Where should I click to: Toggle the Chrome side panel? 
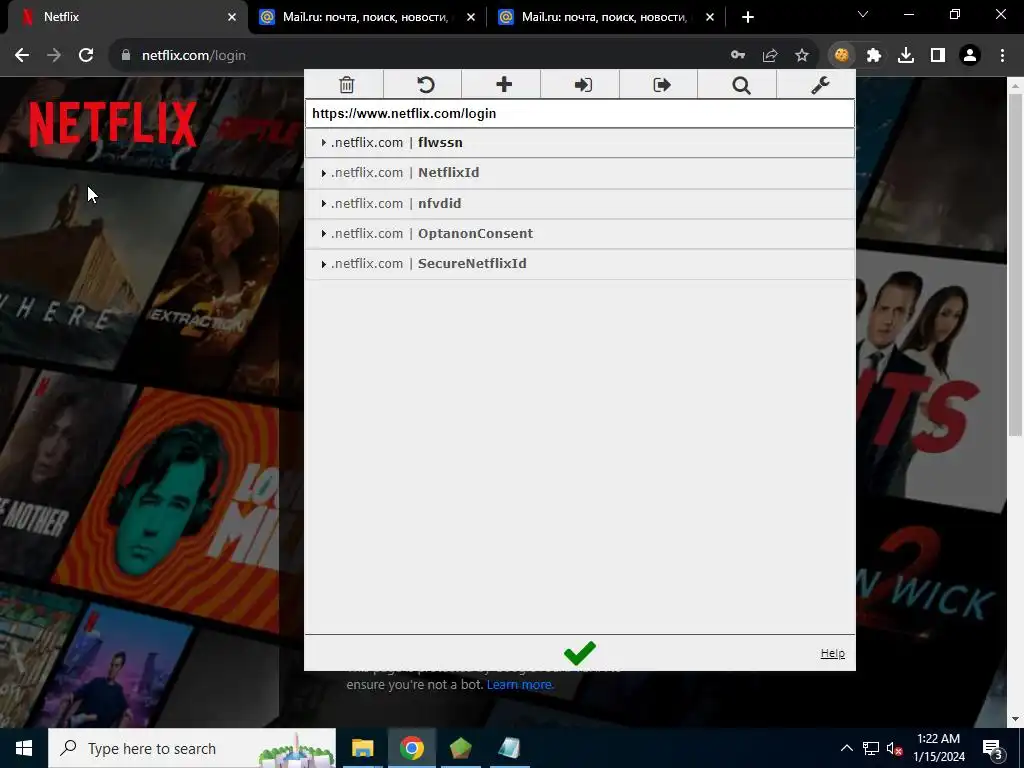click(x=938, y=56)
